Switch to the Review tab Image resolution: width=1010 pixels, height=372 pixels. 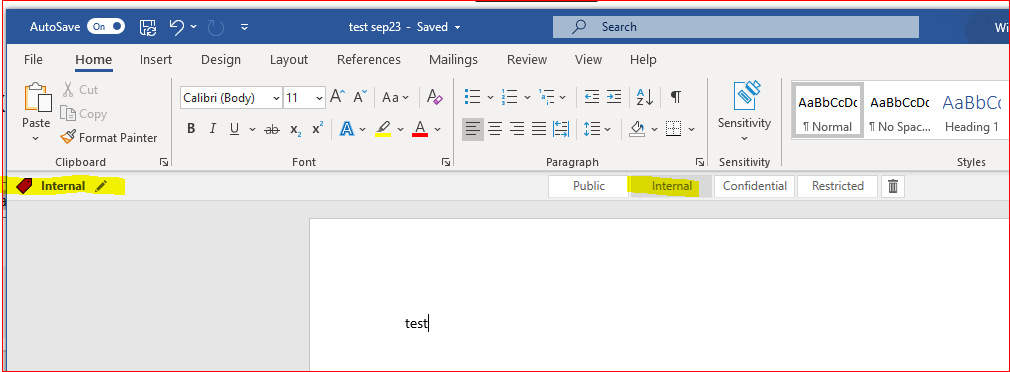point(527,60)
